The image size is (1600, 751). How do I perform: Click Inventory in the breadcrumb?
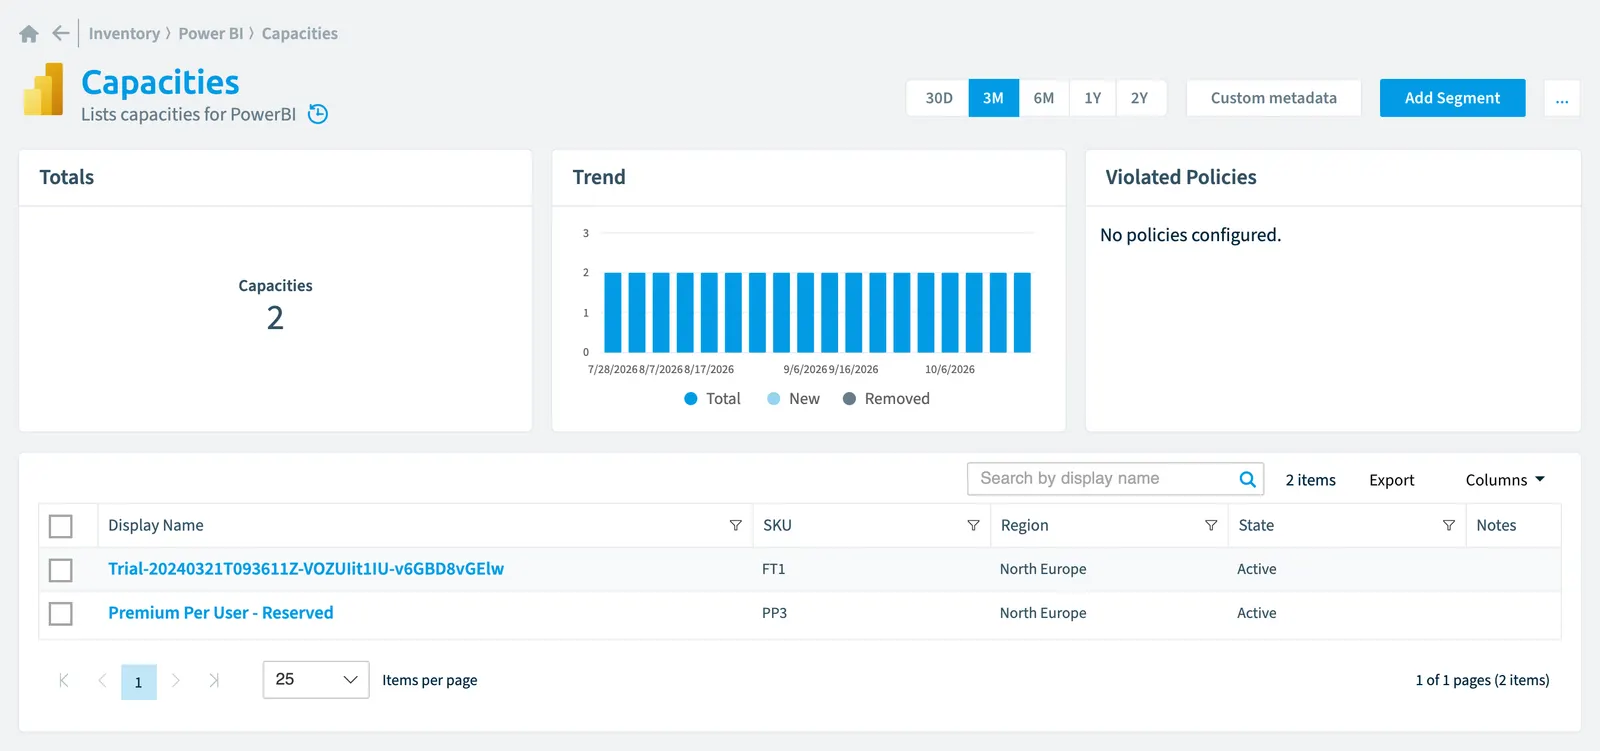124,33
